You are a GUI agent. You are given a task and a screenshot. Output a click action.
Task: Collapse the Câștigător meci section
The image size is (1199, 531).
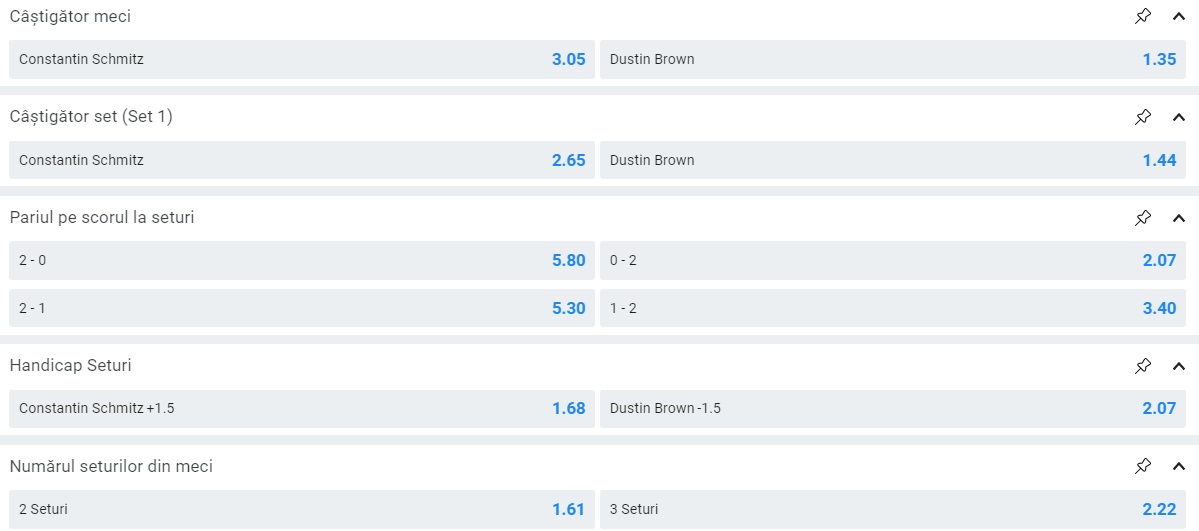click(1177, 16)
